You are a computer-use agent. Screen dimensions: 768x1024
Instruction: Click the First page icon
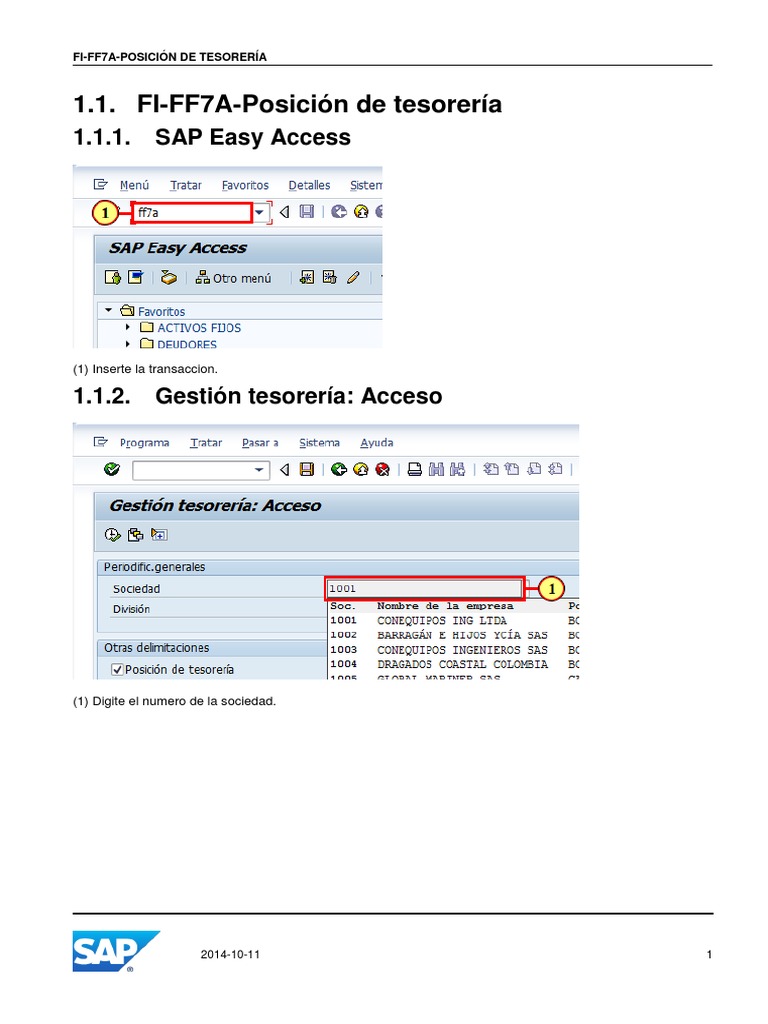point(491,469)
